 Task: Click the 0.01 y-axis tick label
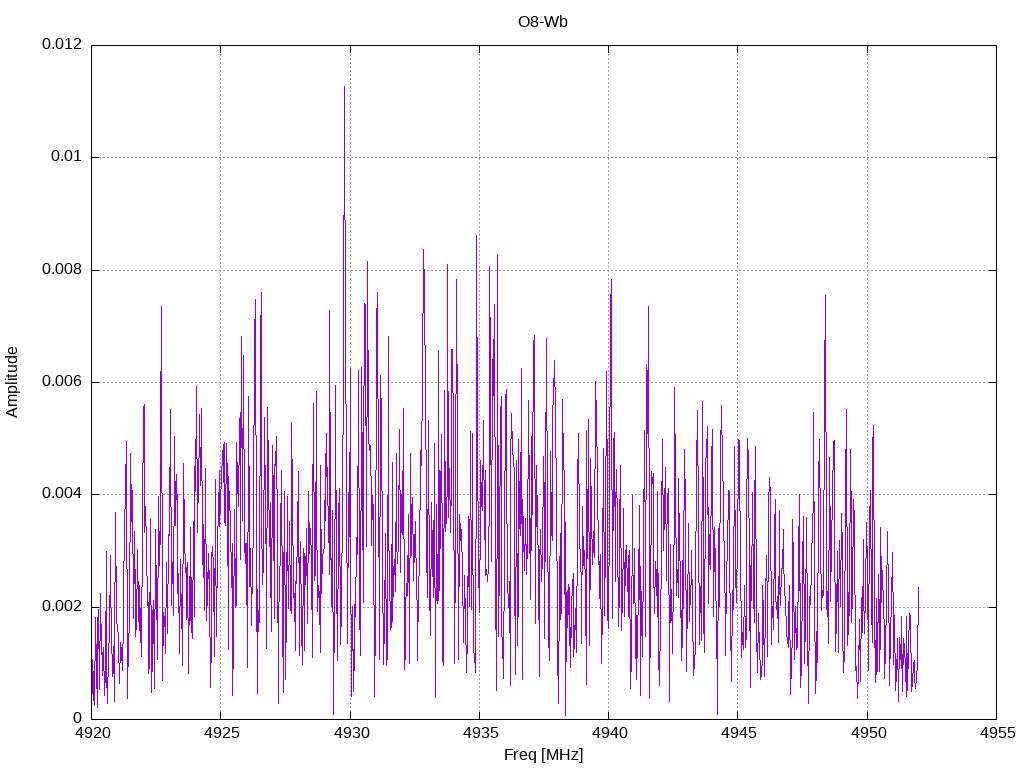[x=67, y=157]
